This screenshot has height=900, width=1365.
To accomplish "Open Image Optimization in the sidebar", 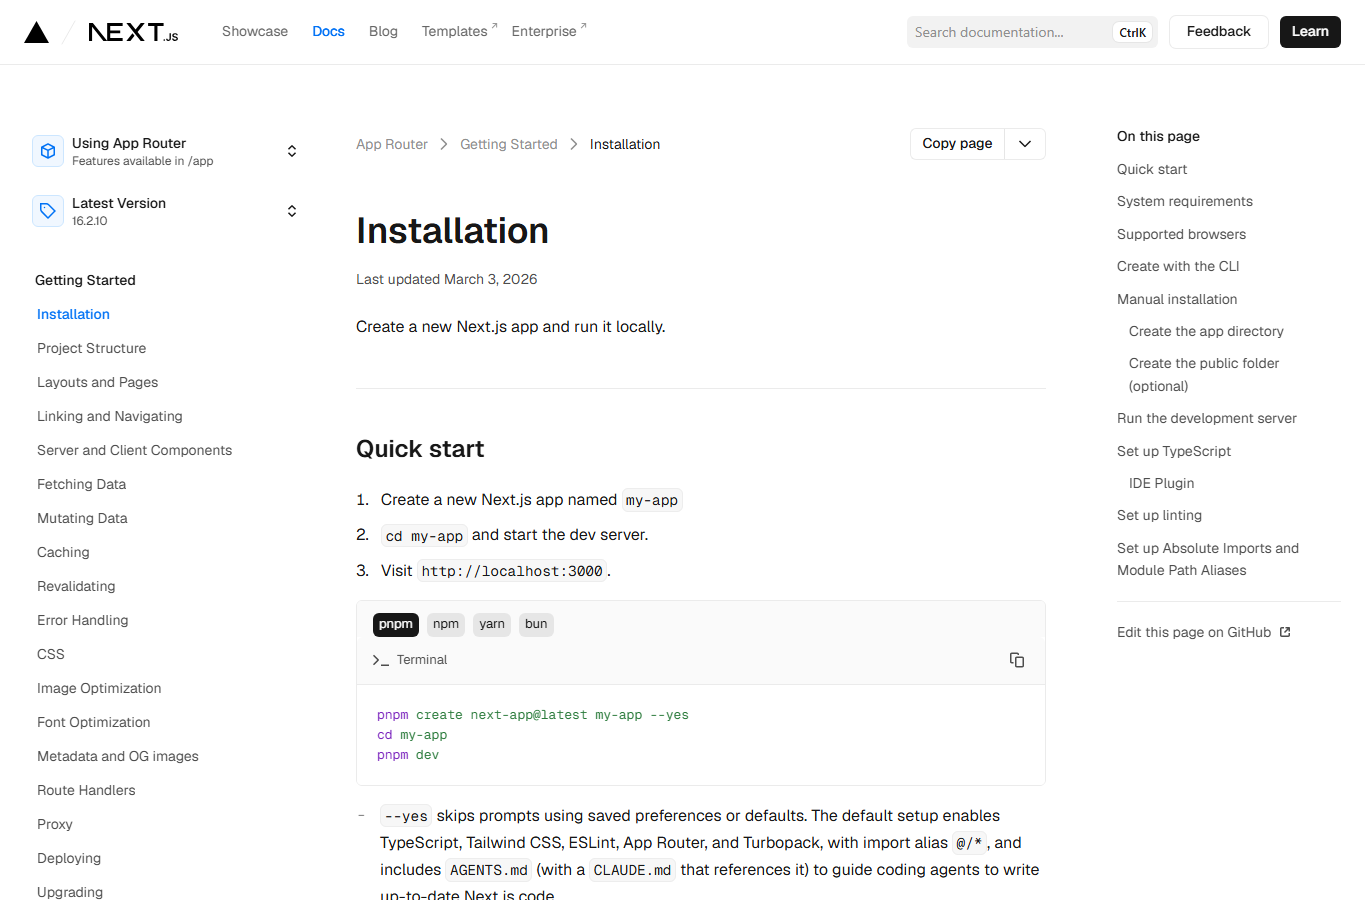I will 99,688.
